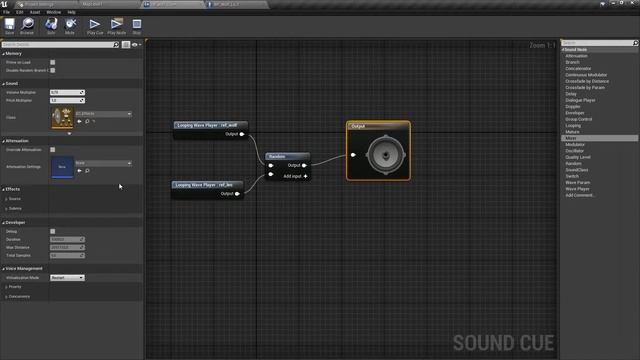Save the sound cue with the Save icon
640x360 pixels.
pos(9,24)
